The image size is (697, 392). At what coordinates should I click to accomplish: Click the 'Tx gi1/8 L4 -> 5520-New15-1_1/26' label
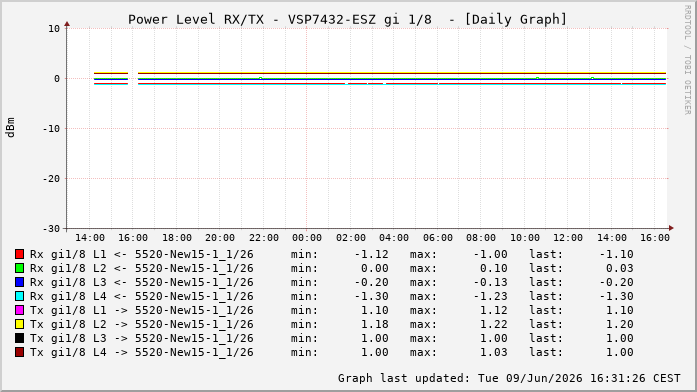click(x=141, y=352)
